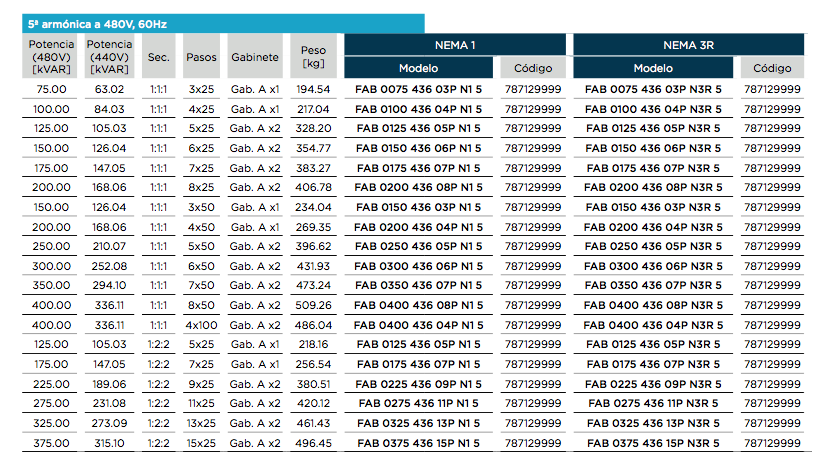This screenshot has width=819, height=464.
Task: Select model 'FAB 0250 436 05P N1 5'
Action: pyautogui.click(x=418, y=246)
